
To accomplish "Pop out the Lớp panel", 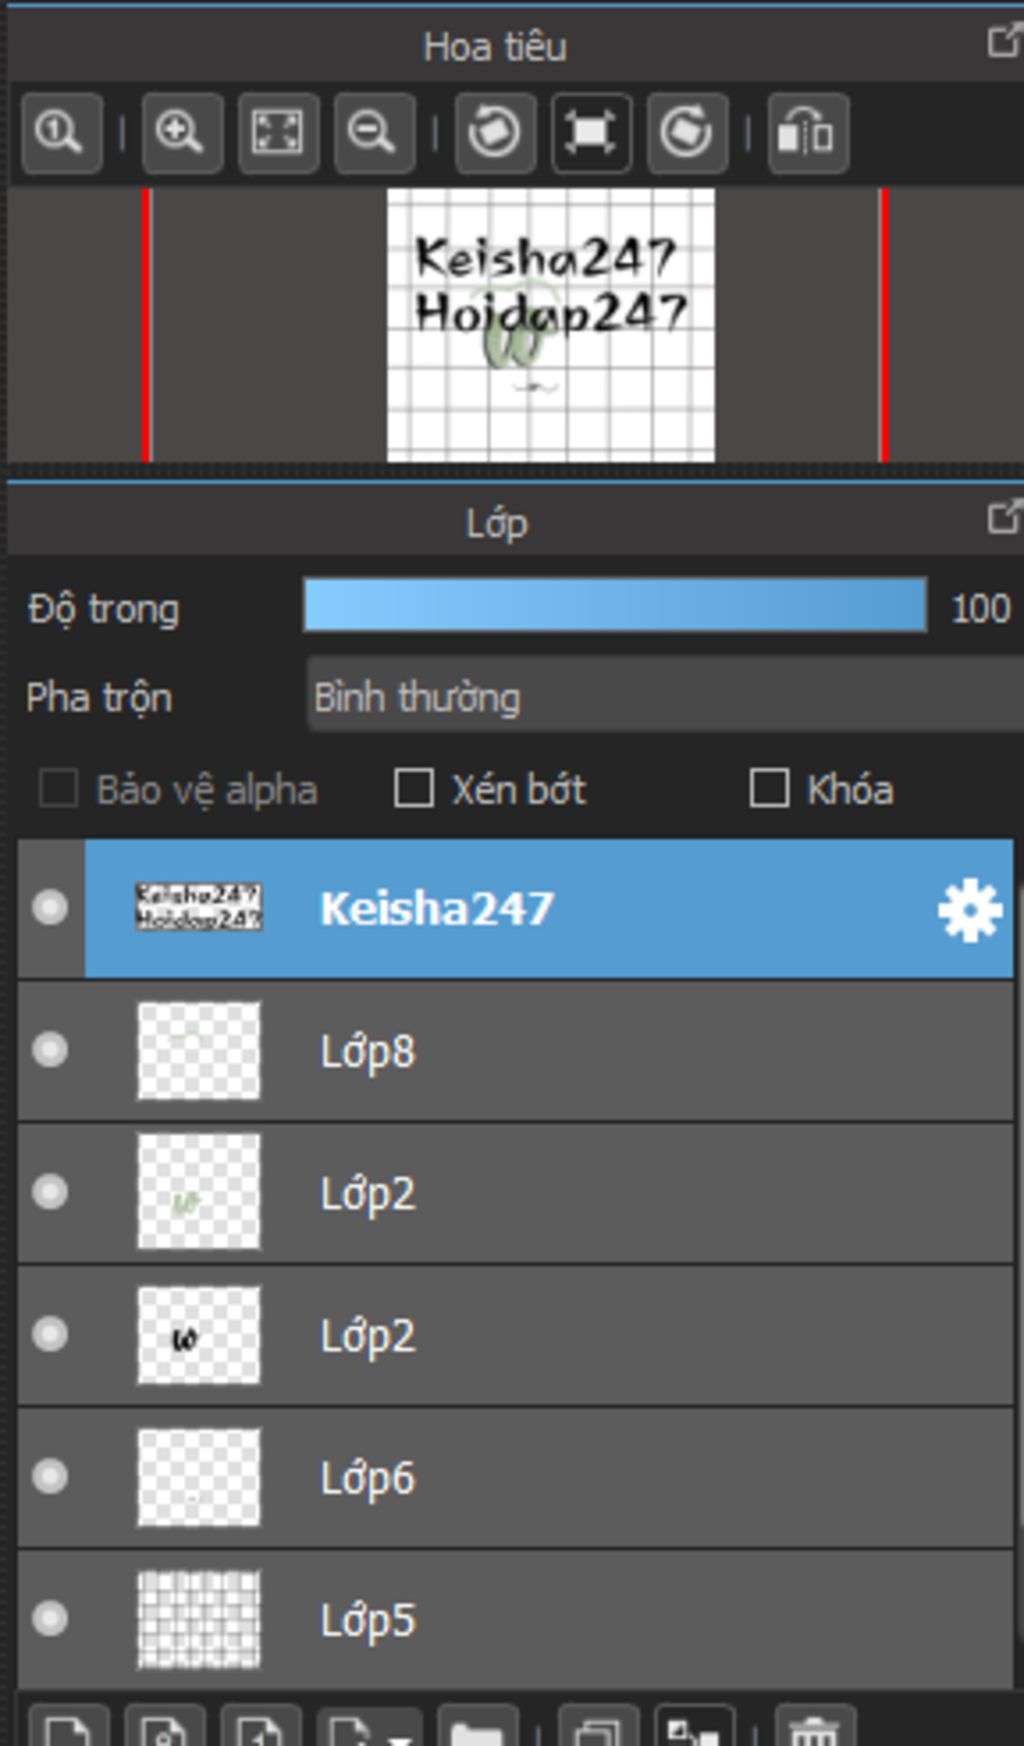I will [1004, 517].
